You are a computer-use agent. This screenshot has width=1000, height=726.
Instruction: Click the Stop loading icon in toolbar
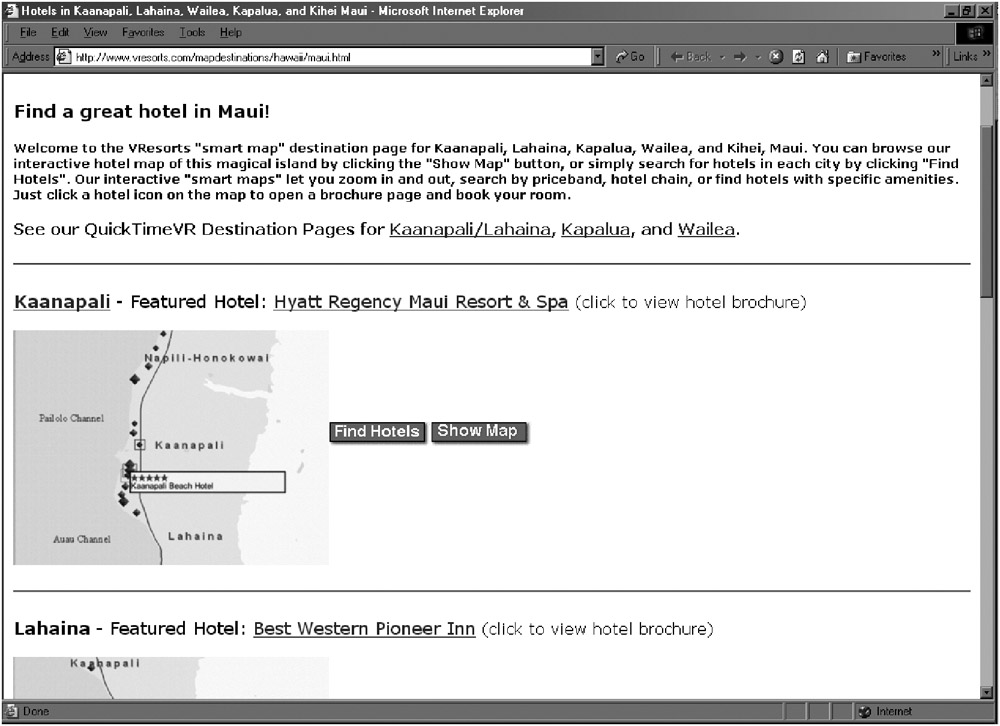click(776, 57)
